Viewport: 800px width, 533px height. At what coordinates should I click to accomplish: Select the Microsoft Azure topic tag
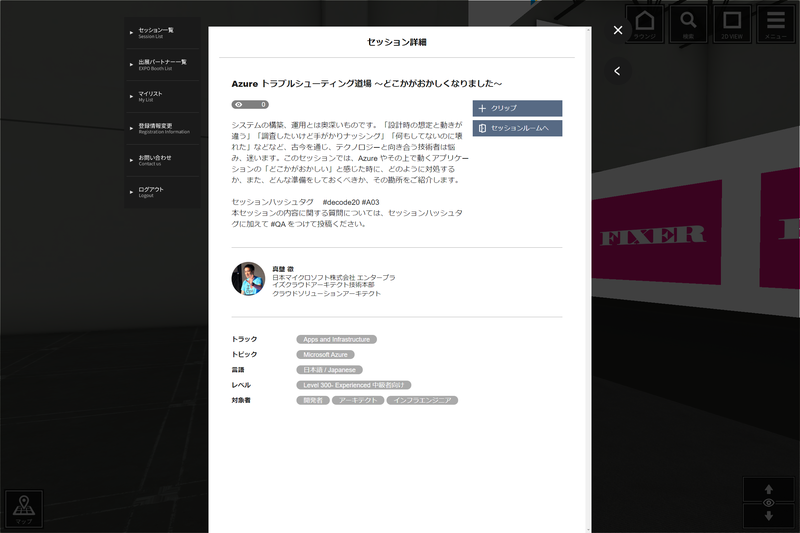click(326, 354)
